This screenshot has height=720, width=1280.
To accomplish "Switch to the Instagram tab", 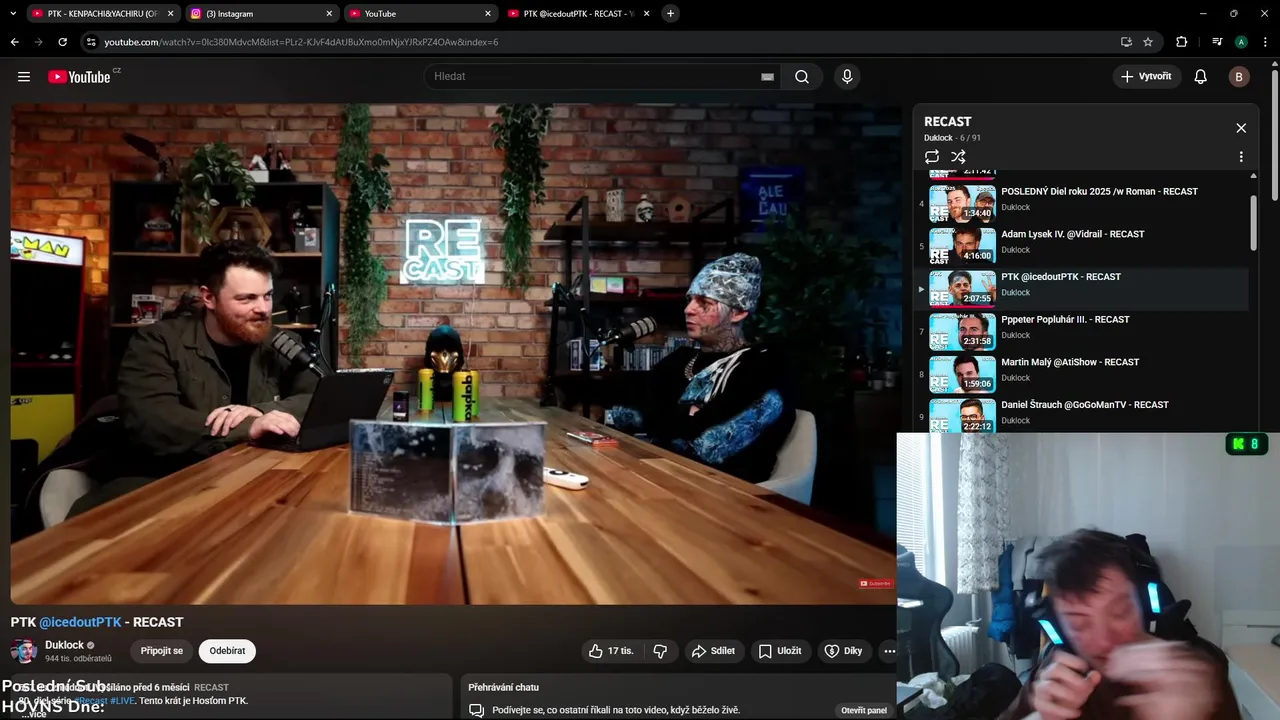I will pos(262,14).
